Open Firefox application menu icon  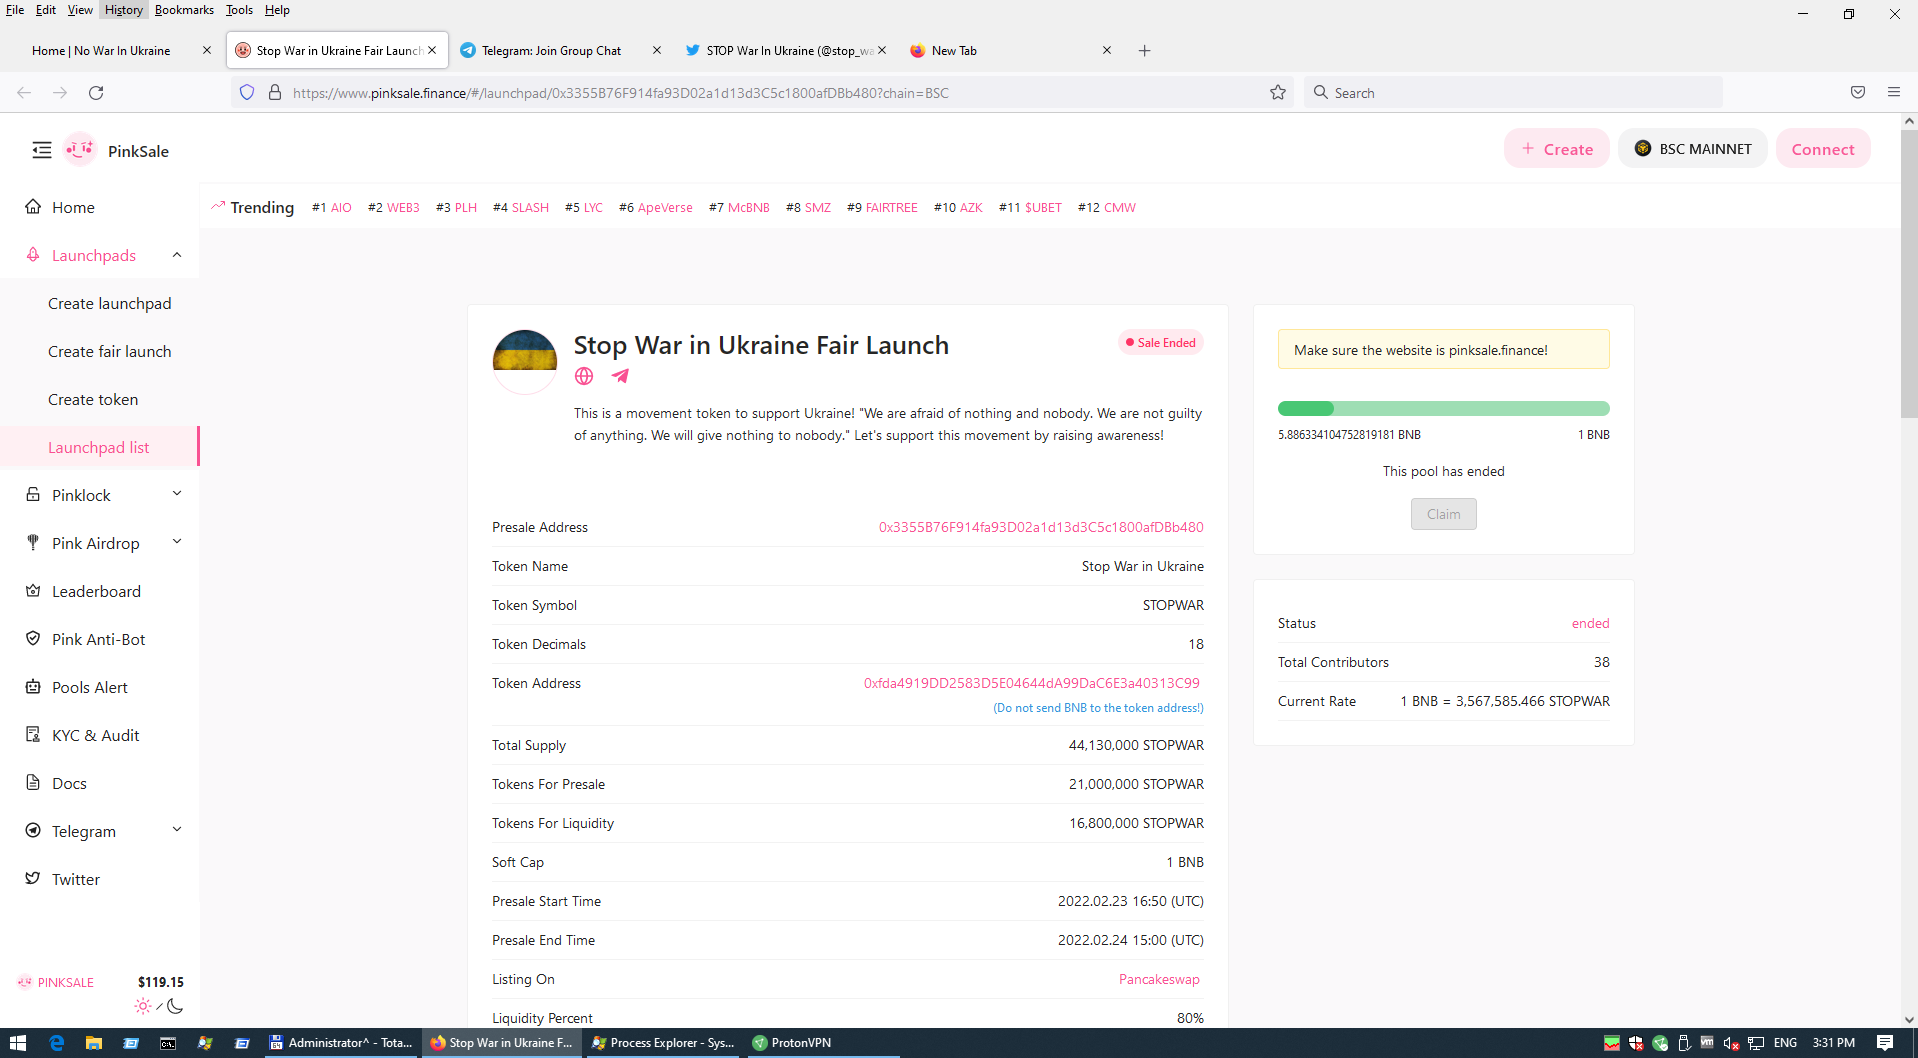click(x=1893, y=93)
